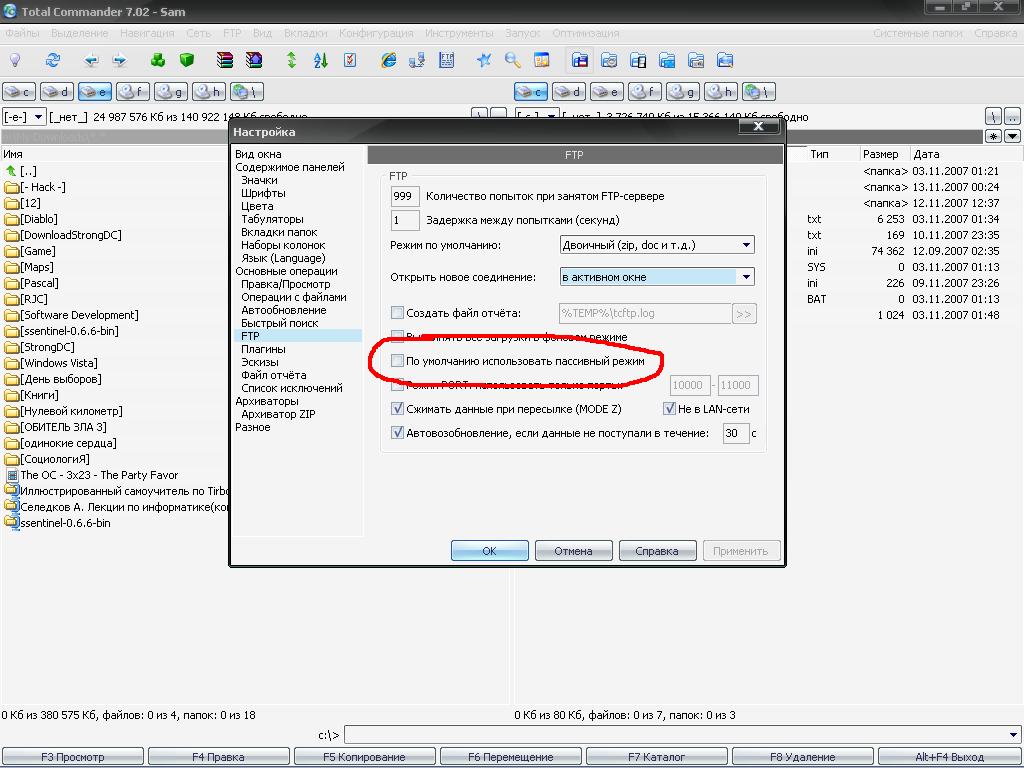Sort right panel by Дата column header
Image resolution: width=1024 pixels, height=768 pixels.
[x=926, y=154]
